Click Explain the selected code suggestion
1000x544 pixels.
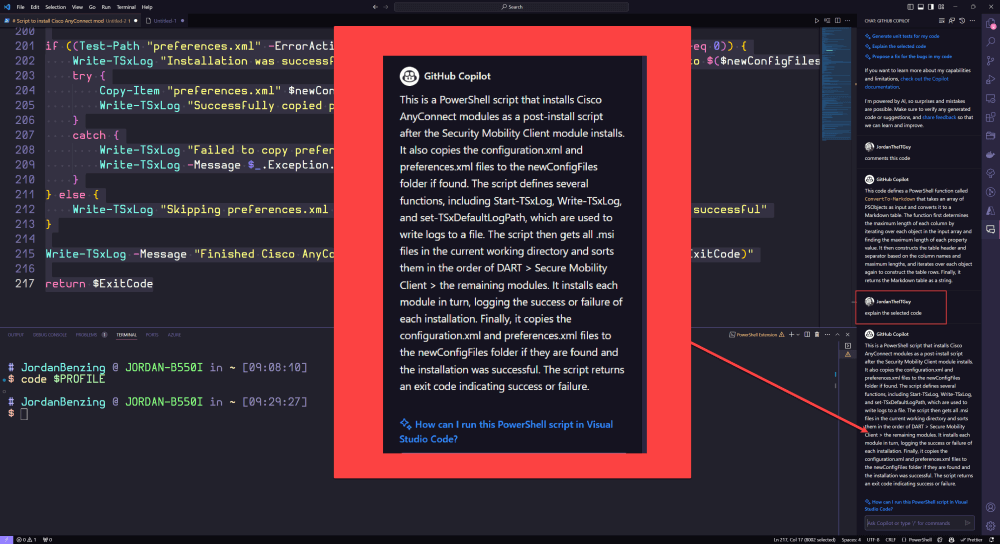pos(899,46)
